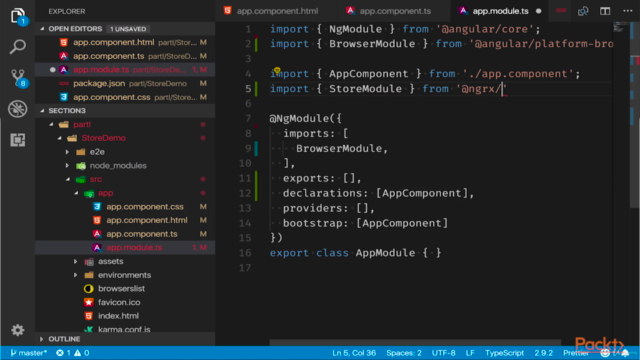Select app.module.ts in app folder tree
This screenshot has height=360, width=640.
(x=125, y=247)
